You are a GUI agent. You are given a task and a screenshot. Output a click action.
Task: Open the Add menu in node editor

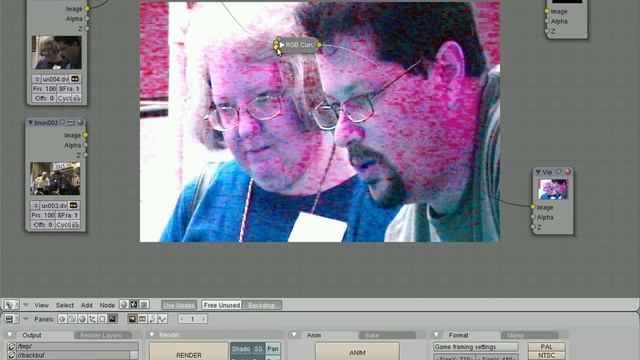pos(87,305)
